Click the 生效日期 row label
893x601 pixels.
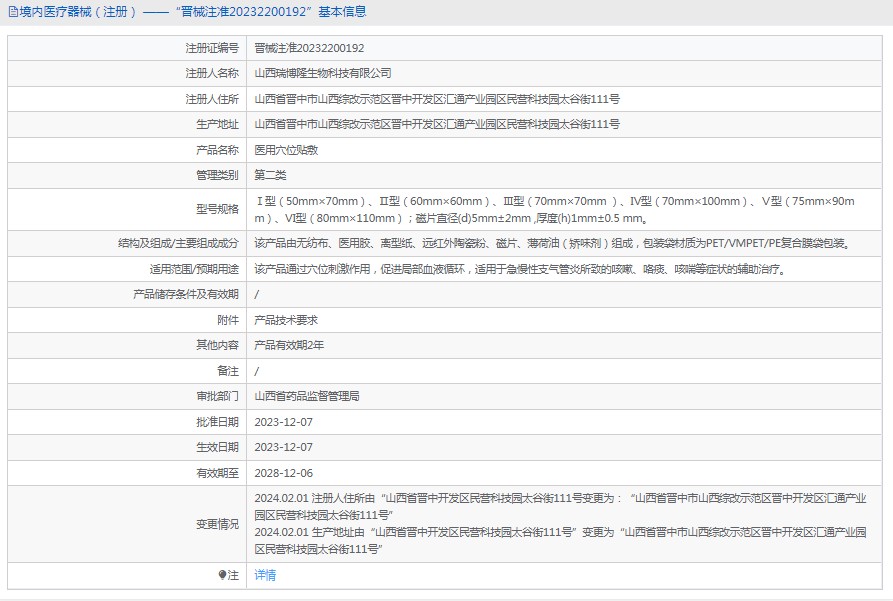(x=217, y=447)
